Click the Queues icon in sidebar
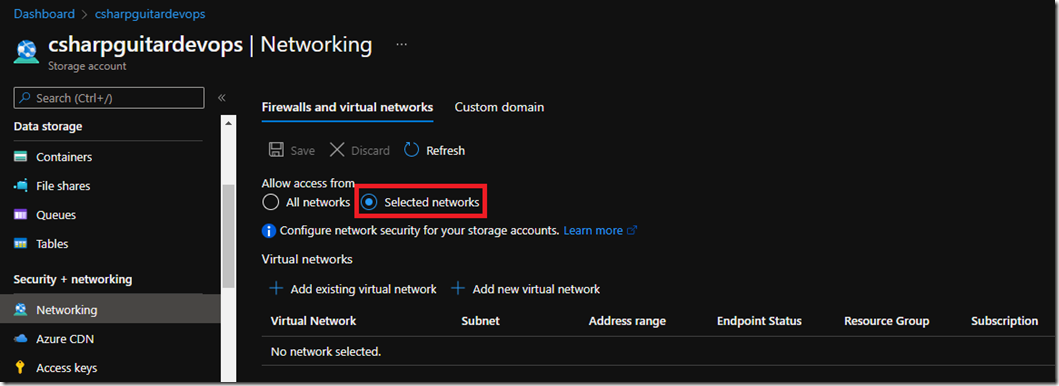Viewport: 1059px width, 386px height. click(21, 215)
